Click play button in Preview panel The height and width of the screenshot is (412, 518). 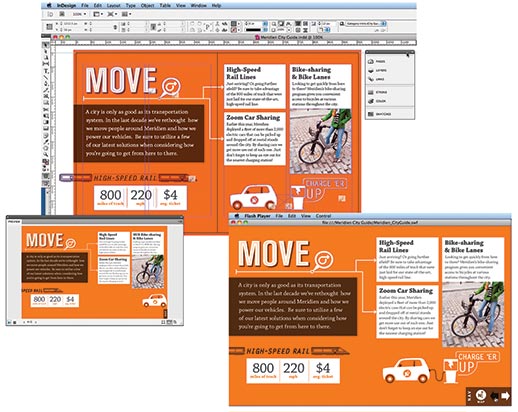pos(9,322)
